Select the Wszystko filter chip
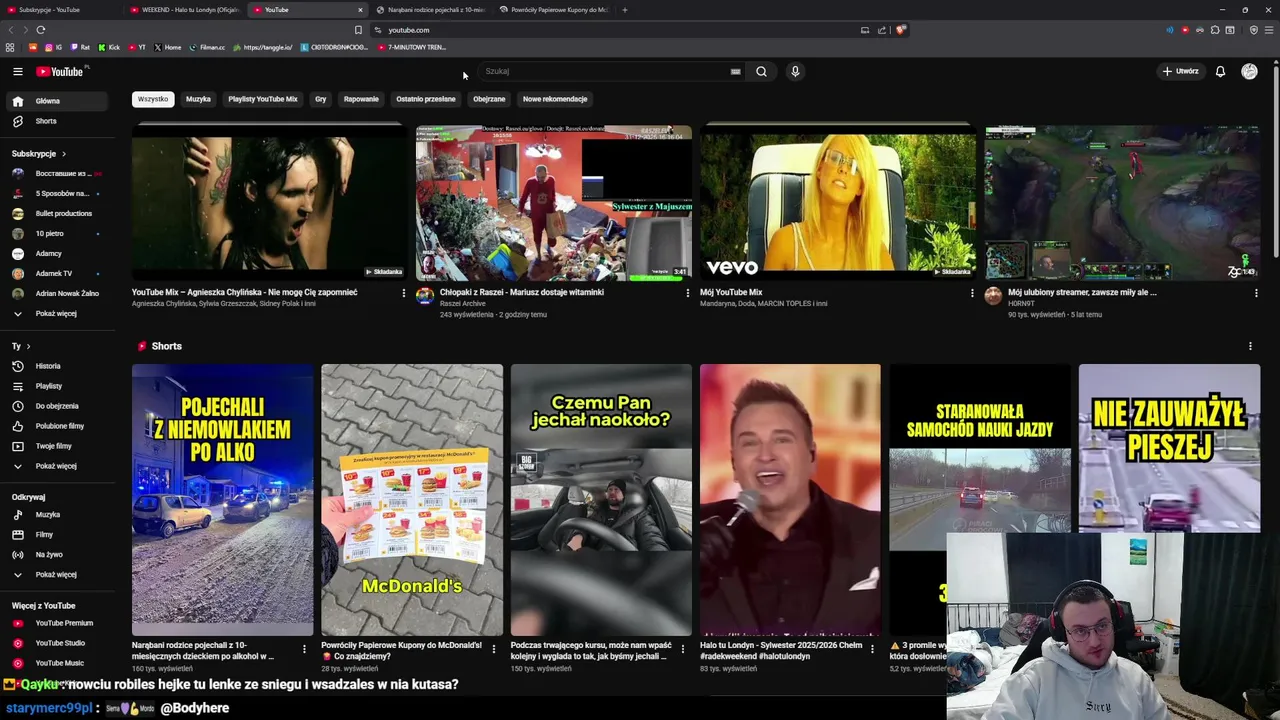This screenshot has width=1280, height=720. pyautogui.click(x=153, y=99)
